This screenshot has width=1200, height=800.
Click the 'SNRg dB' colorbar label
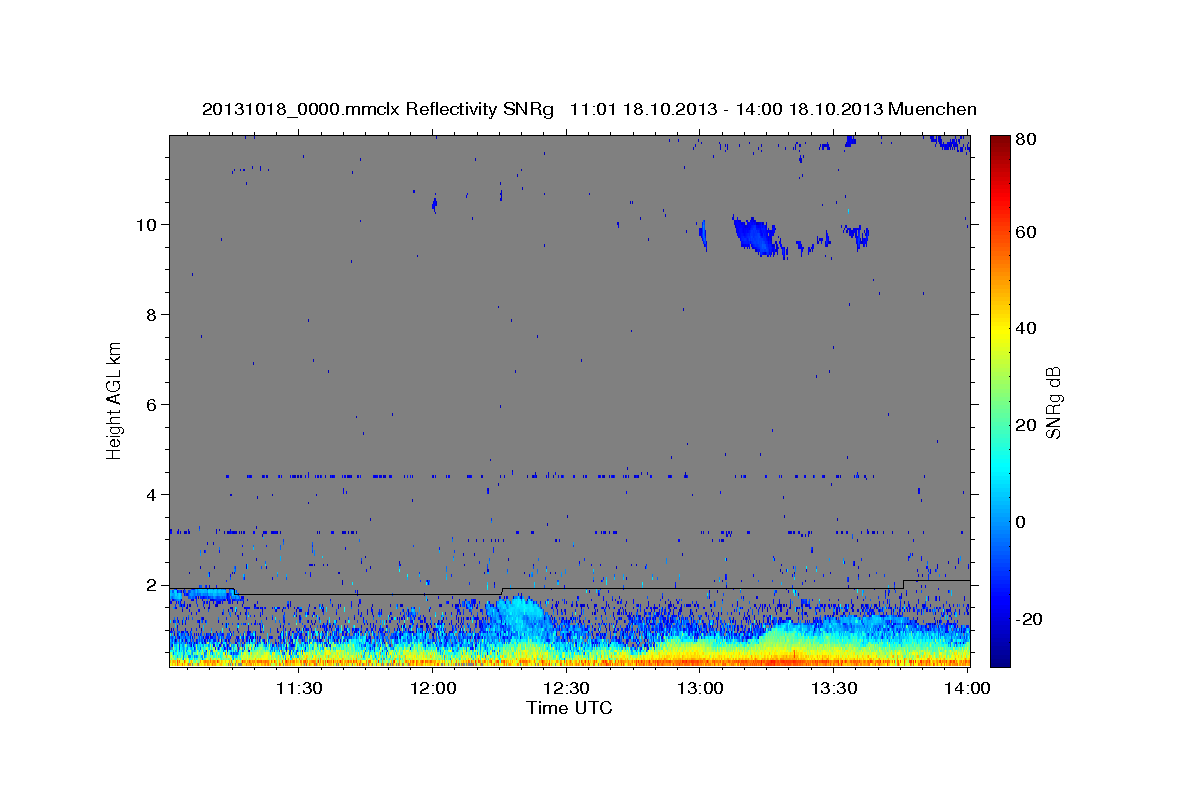tap(1052, 402)
